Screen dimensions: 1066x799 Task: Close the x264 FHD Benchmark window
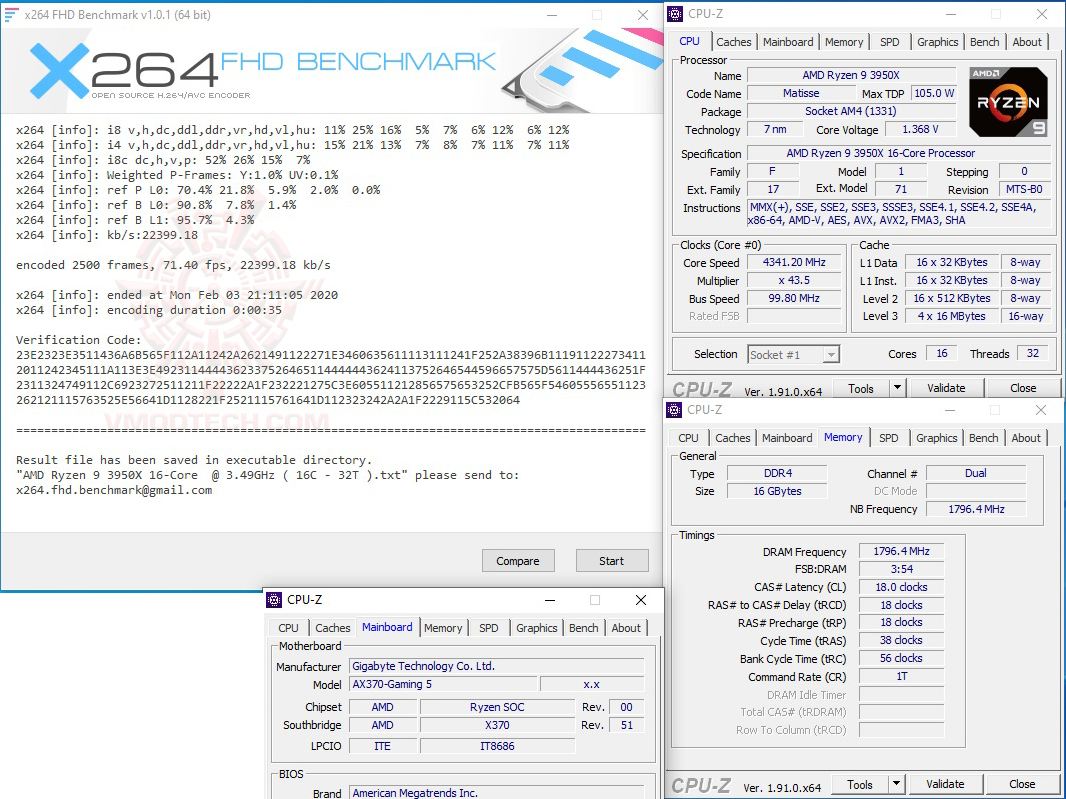[642, 15]
